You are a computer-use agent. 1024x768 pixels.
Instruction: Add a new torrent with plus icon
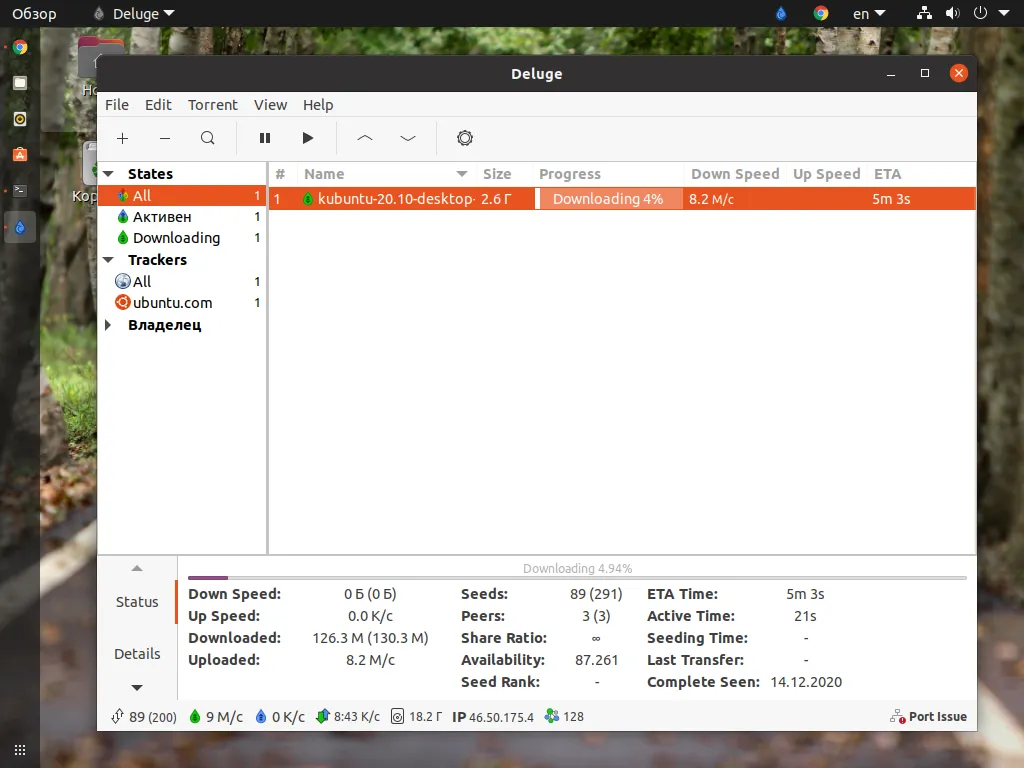122,138
